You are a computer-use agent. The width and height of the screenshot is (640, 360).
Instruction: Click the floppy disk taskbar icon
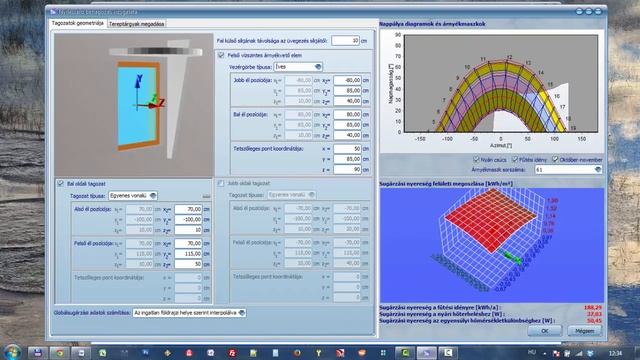coord(38,353)
